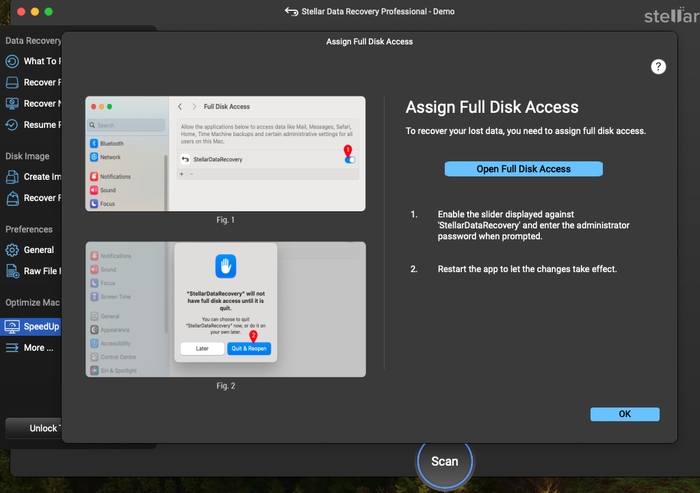Image resolution: width=700 pixels, height=493 pixels.
Task: Click the Optimize Mac section label
Action: coord(33,302)
